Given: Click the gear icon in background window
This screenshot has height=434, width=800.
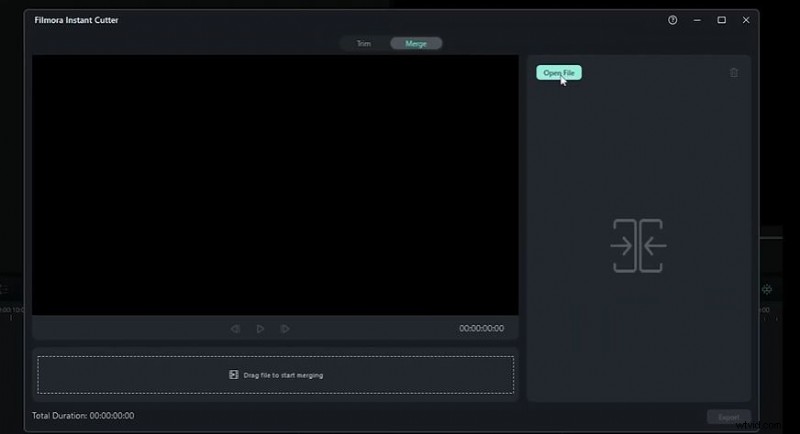Looking at the screenshot, I should [767, 290].
